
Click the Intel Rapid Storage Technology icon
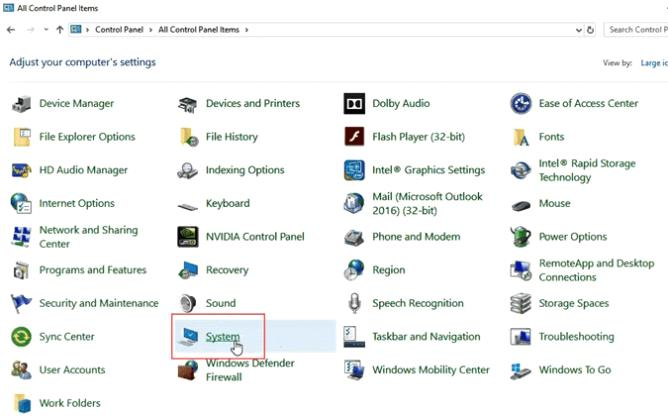coord(521,170)
